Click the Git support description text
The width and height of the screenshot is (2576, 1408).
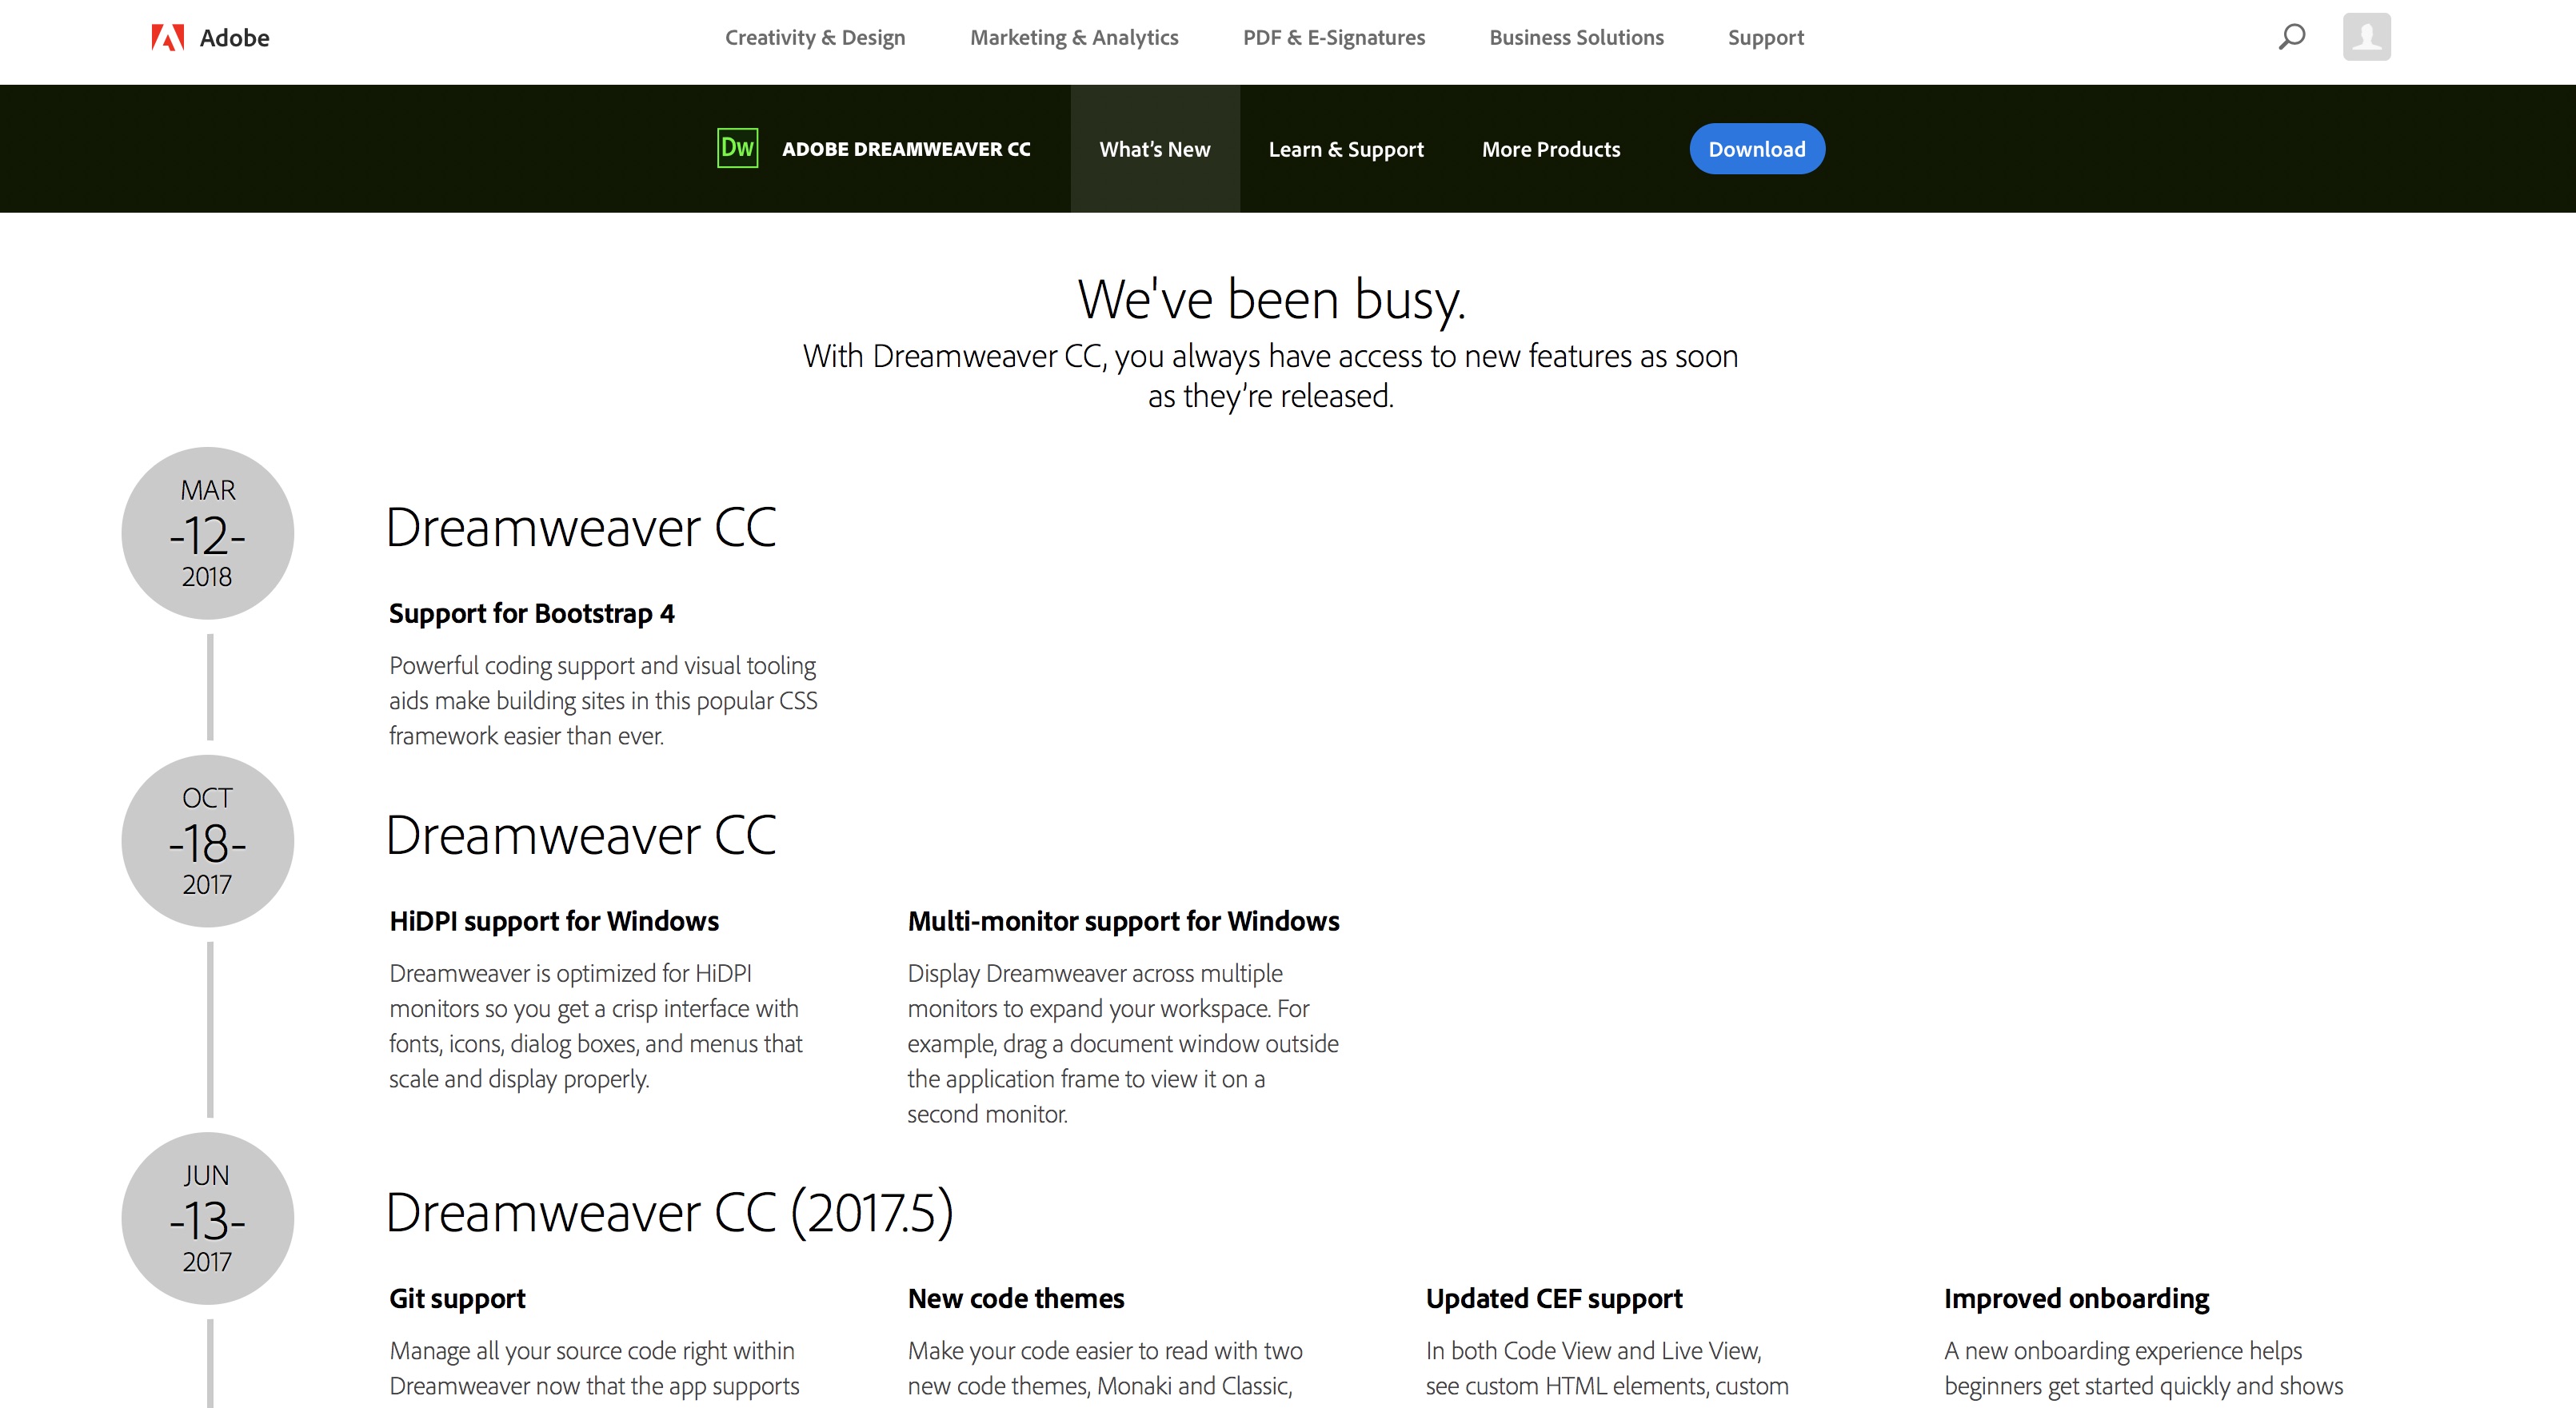coord(594,1368)
